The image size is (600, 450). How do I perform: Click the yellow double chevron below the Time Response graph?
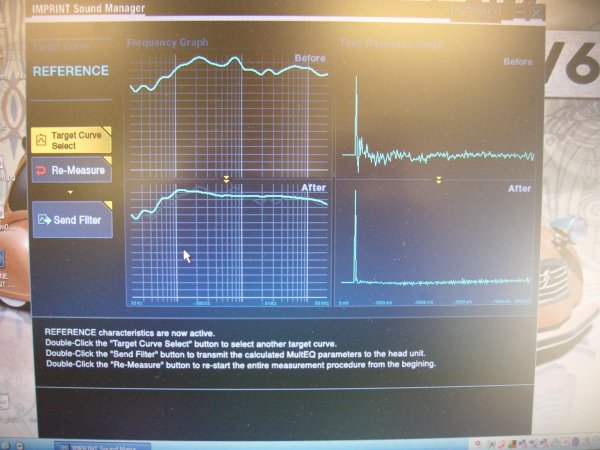pos(439,179)
